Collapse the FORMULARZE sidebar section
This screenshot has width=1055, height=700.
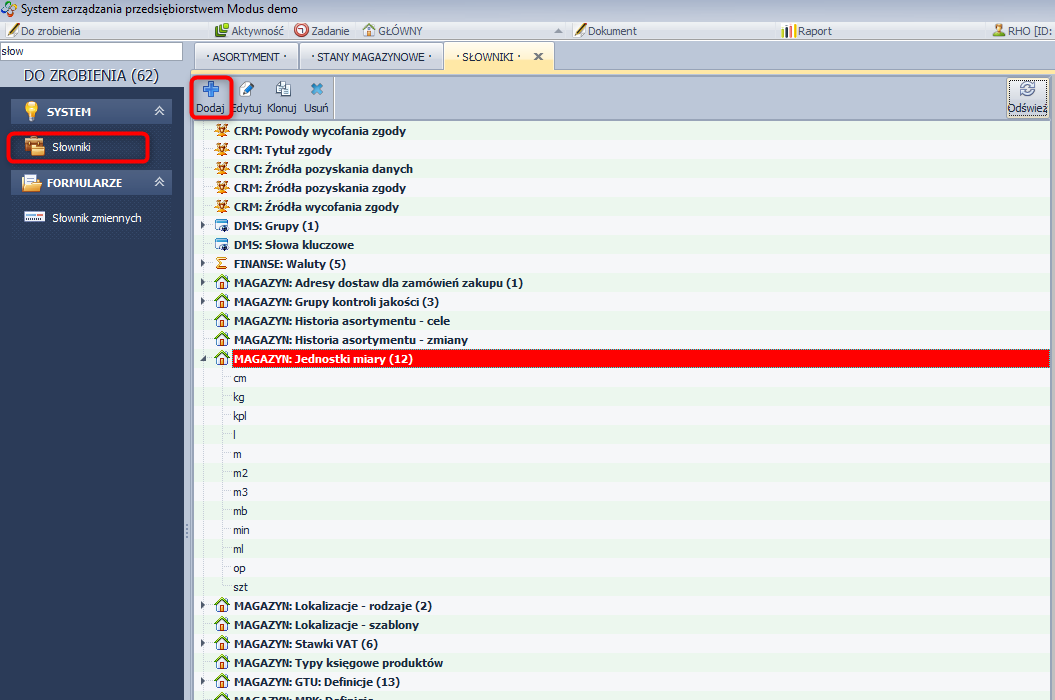[158, 183]
